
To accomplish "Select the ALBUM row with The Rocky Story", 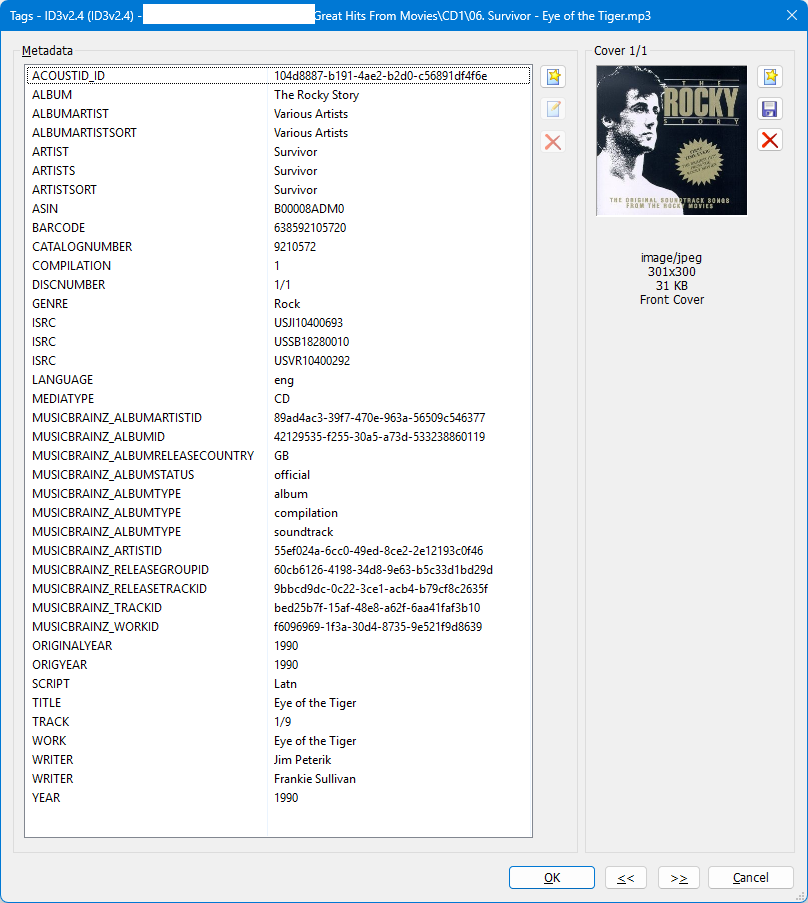I will tap(278, 94).
